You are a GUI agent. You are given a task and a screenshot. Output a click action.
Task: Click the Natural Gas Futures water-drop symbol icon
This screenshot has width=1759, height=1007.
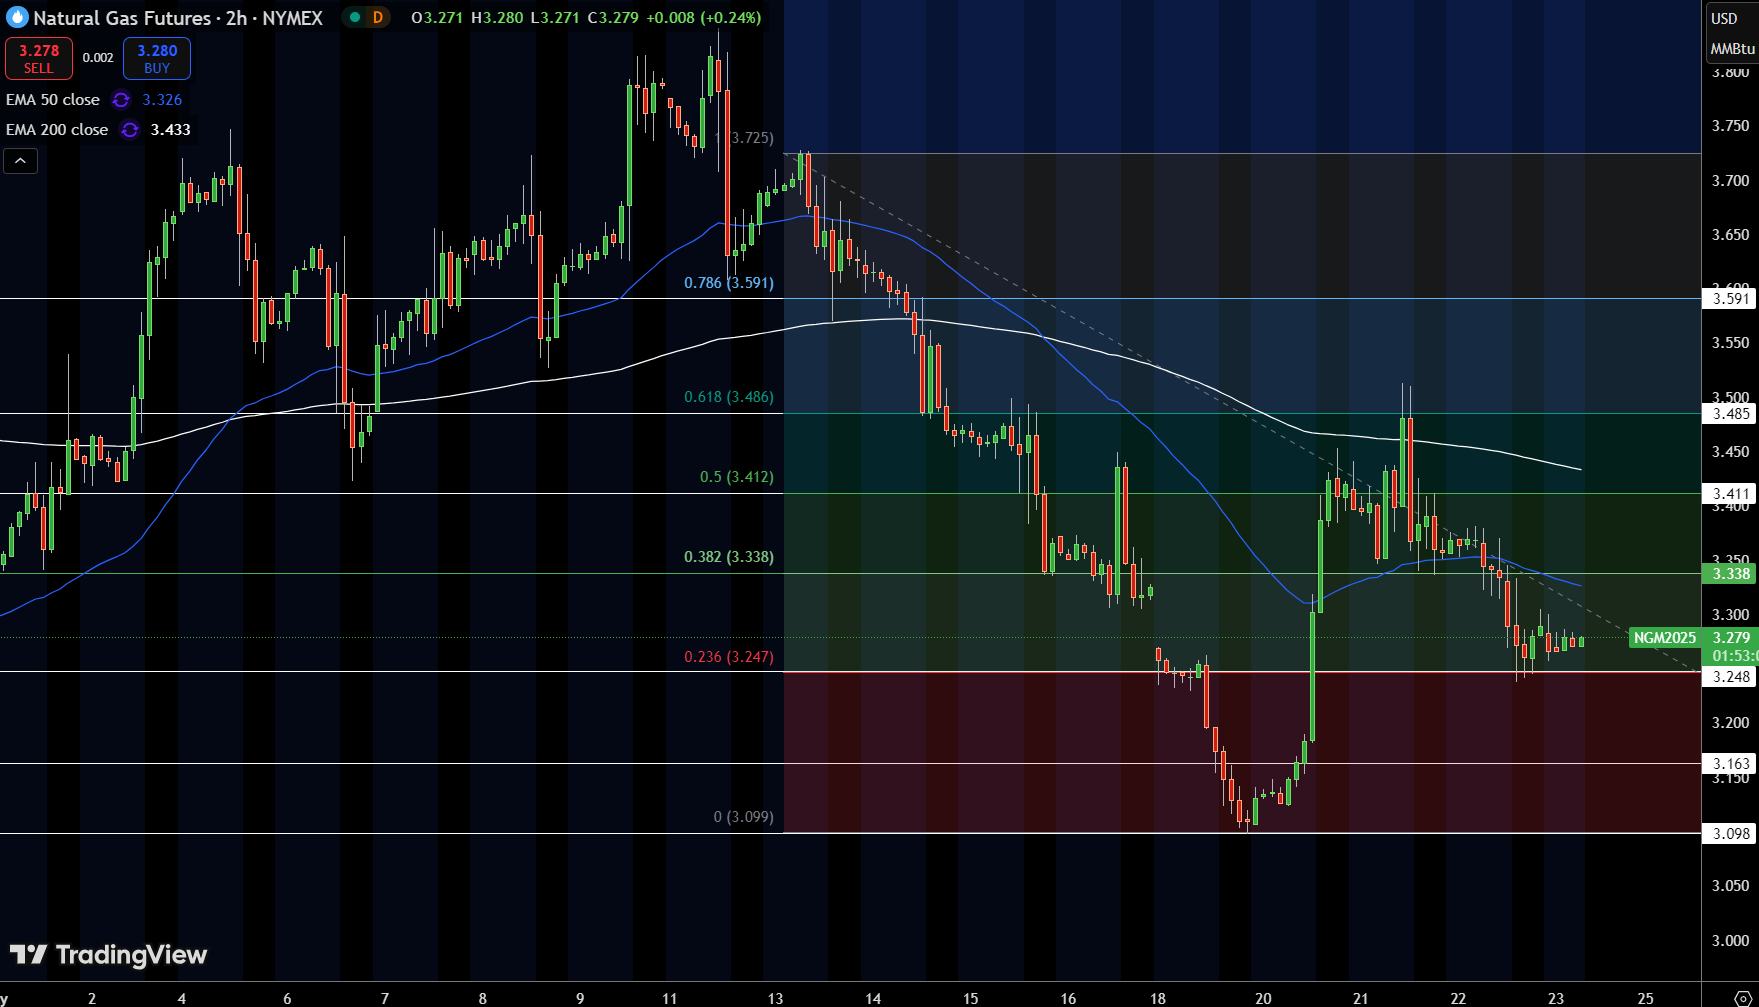pyautogui.click(x=16, y=18)
